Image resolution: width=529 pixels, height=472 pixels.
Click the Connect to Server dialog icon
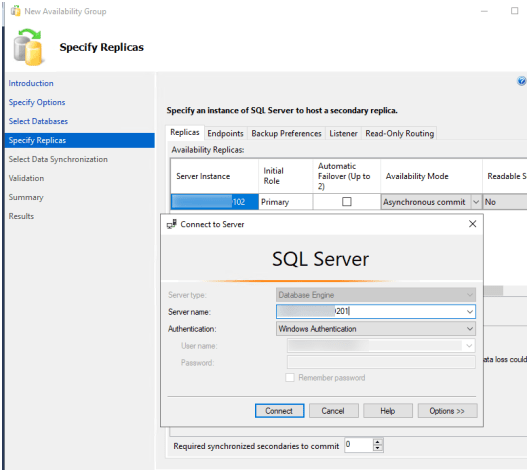pos(171,224)
